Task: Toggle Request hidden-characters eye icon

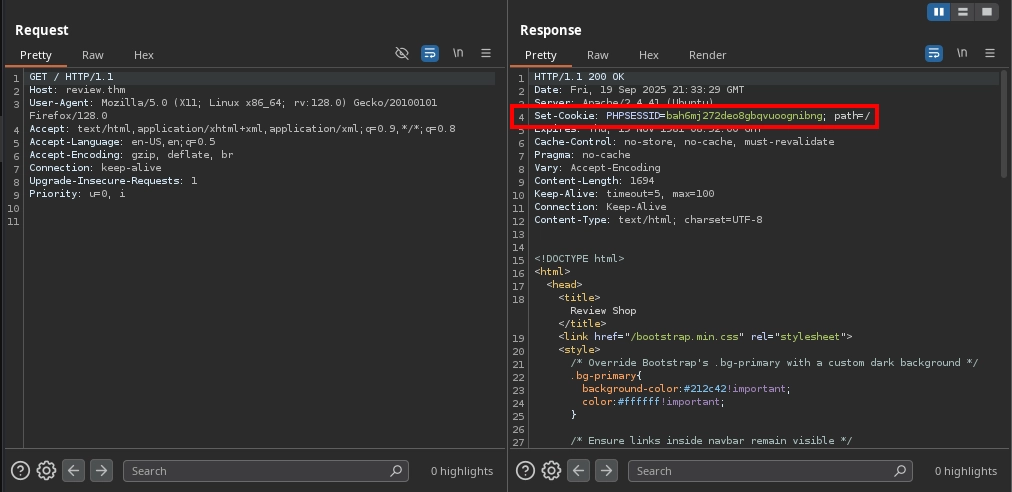Action: click(402, 53)
